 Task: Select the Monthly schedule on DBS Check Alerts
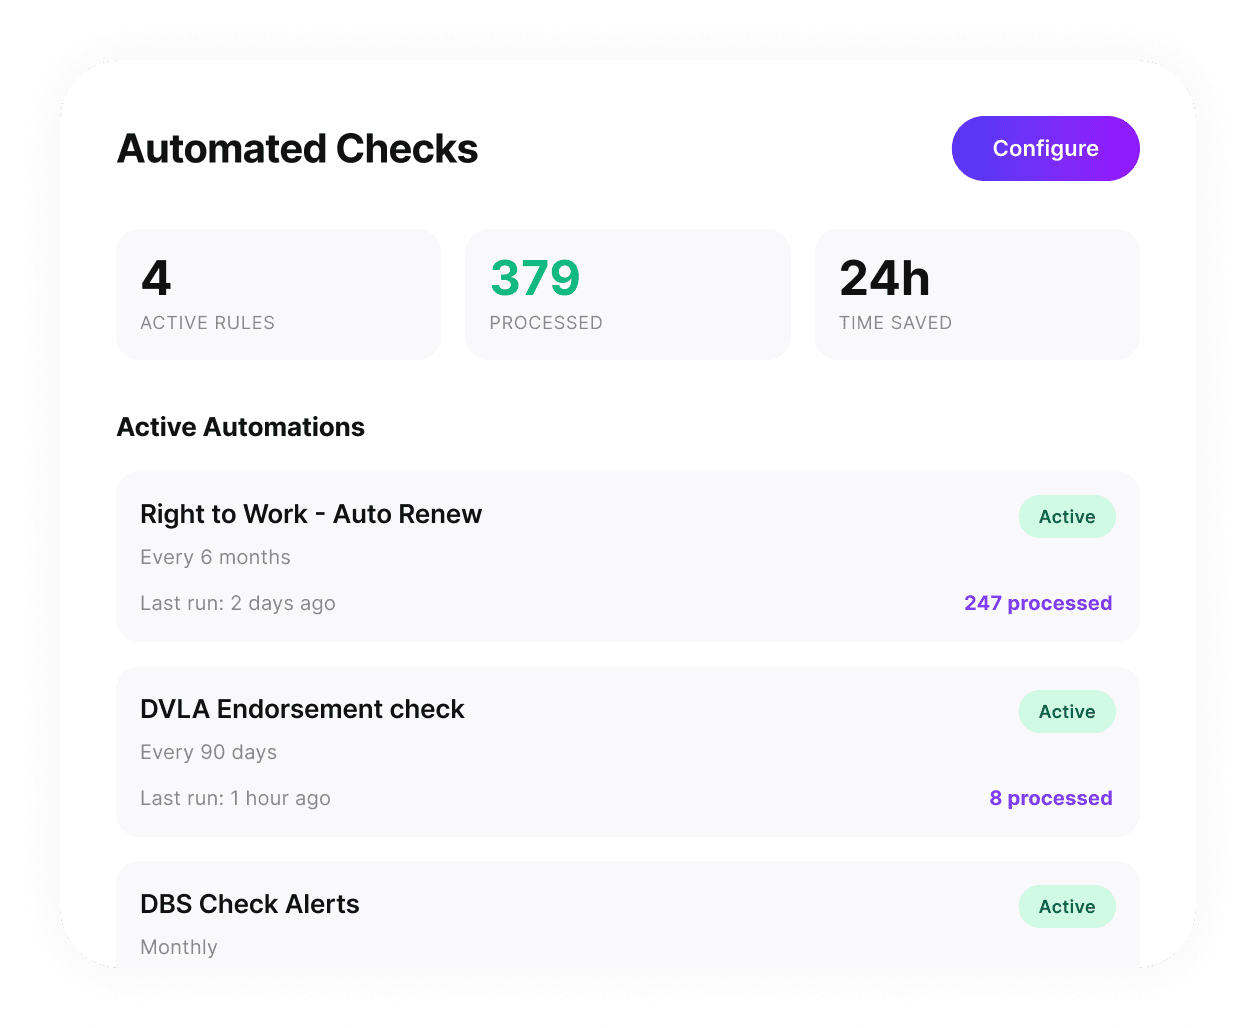(179, 947)
